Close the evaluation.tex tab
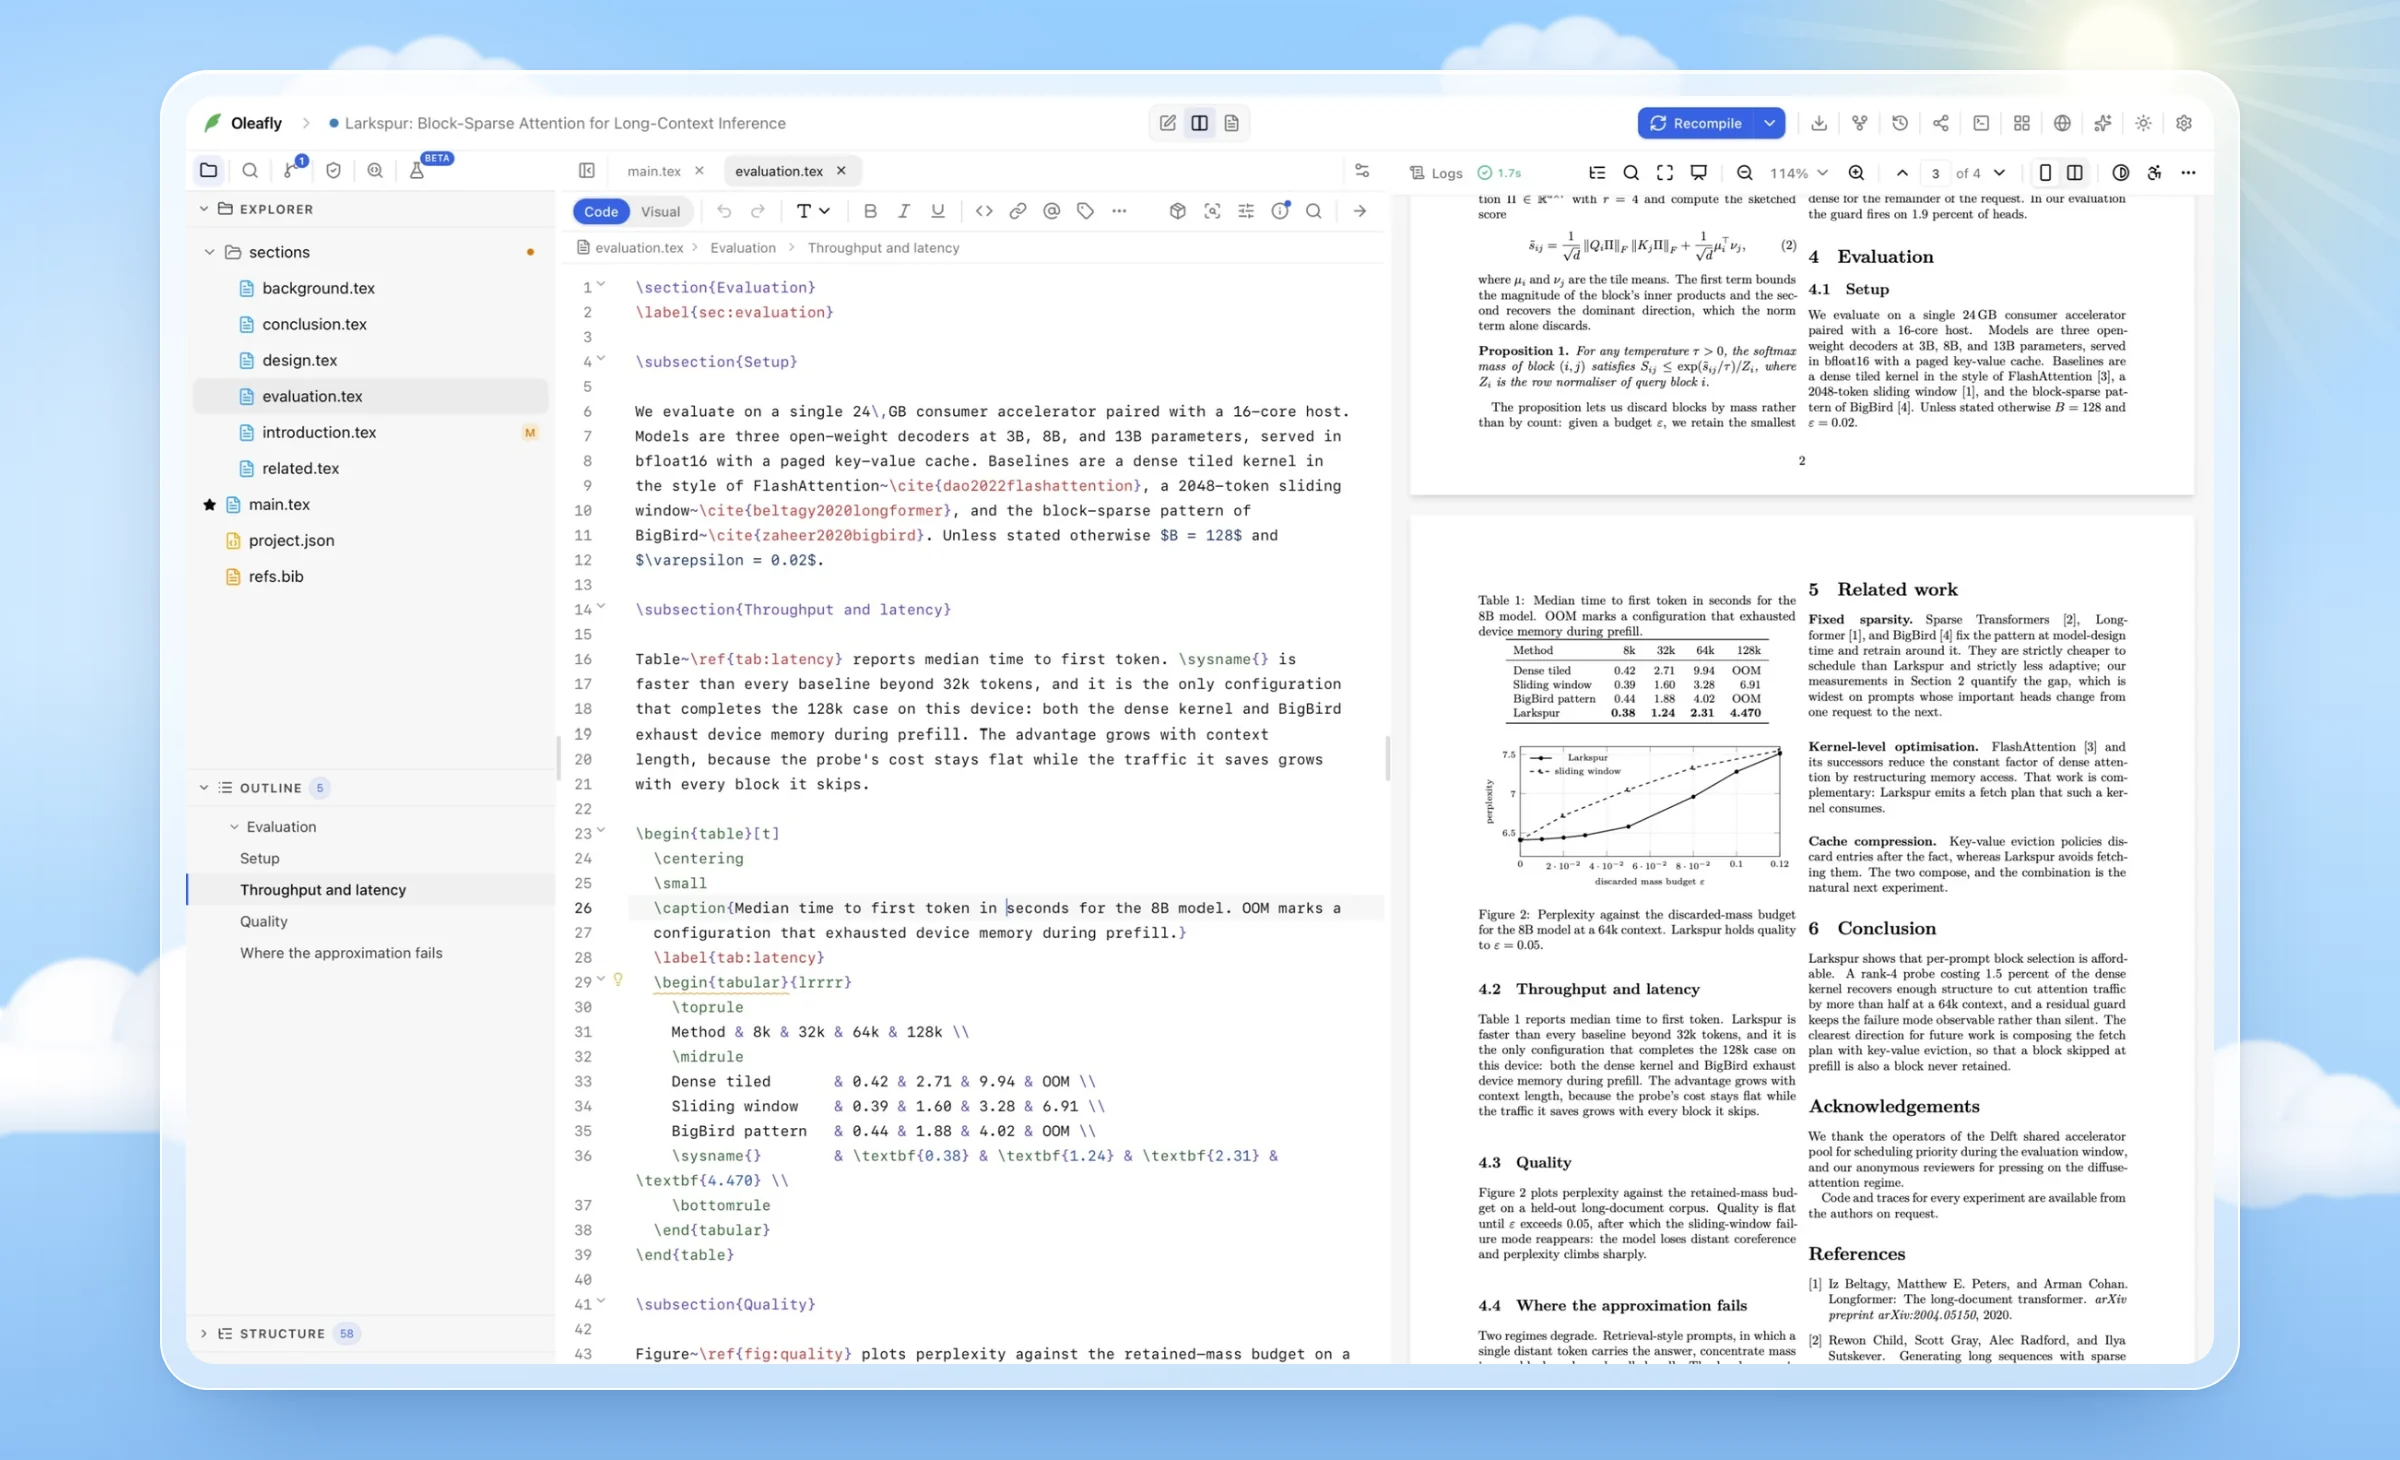Screen dimensions: 2400x1460 [x=841, y=171]
